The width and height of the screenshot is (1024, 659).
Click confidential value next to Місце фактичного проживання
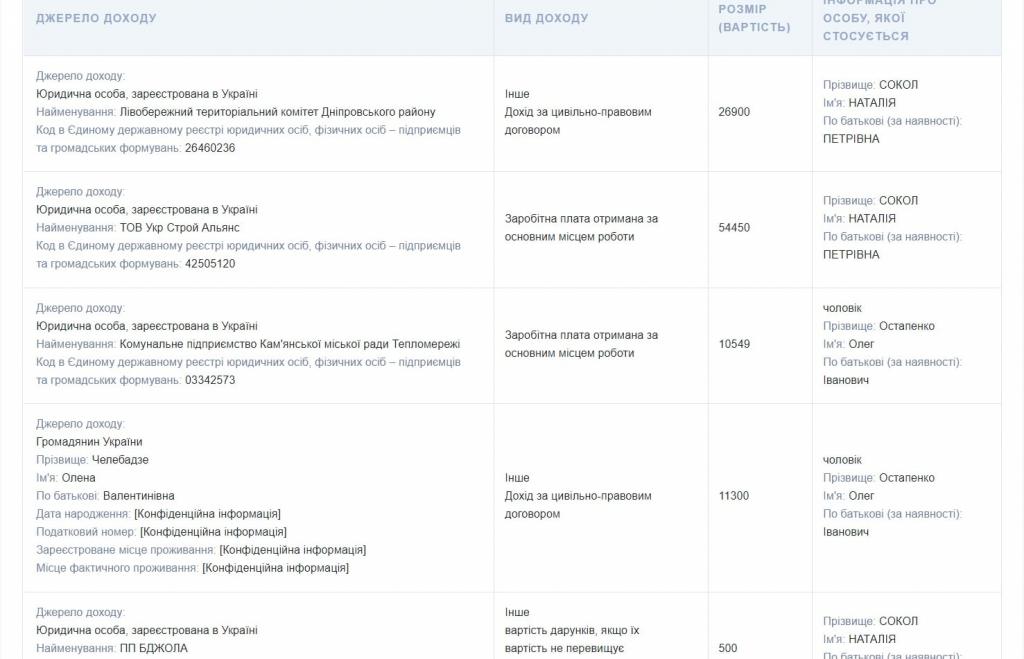[x=276, y=568]
